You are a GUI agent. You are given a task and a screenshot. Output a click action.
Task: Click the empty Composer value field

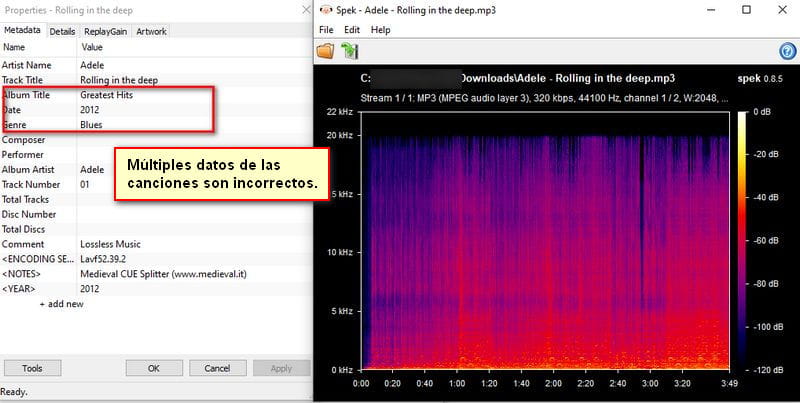[x=194, y=139]
